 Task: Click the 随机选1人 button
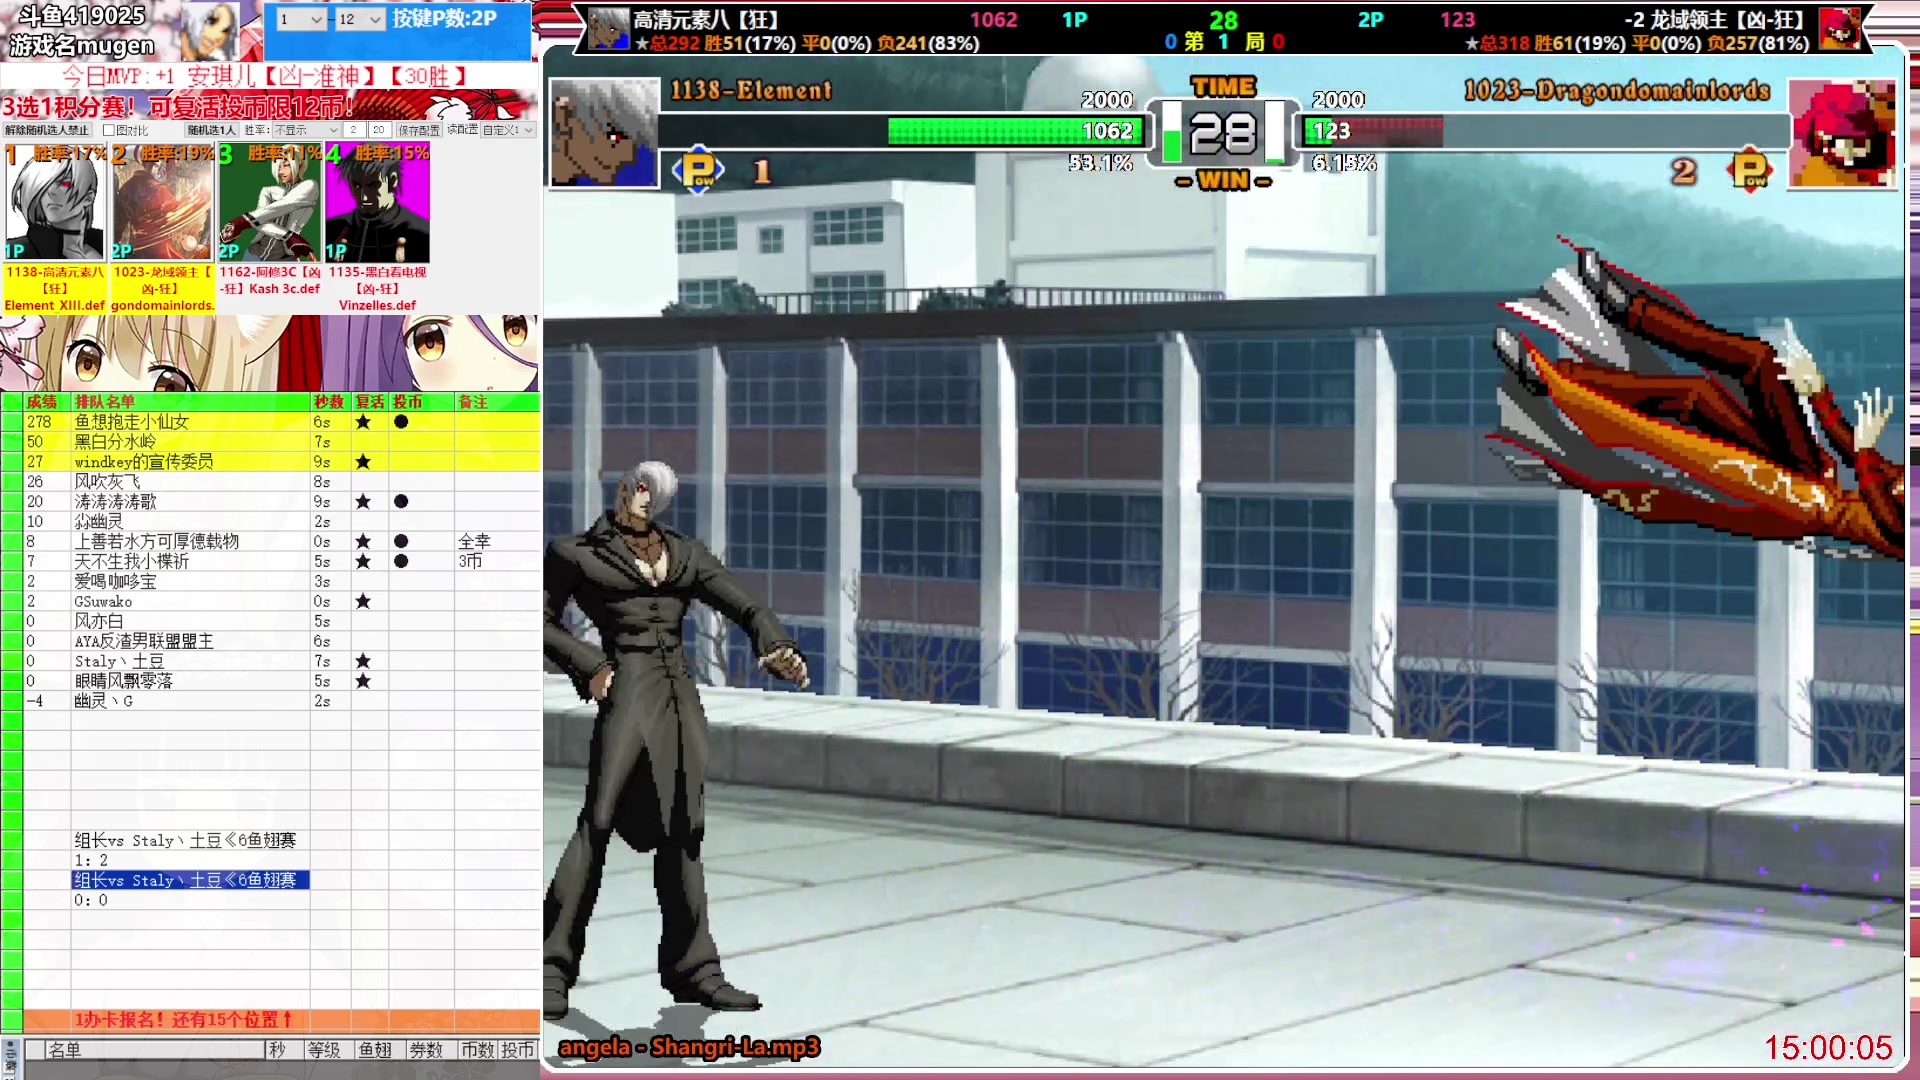pos(211,130)
